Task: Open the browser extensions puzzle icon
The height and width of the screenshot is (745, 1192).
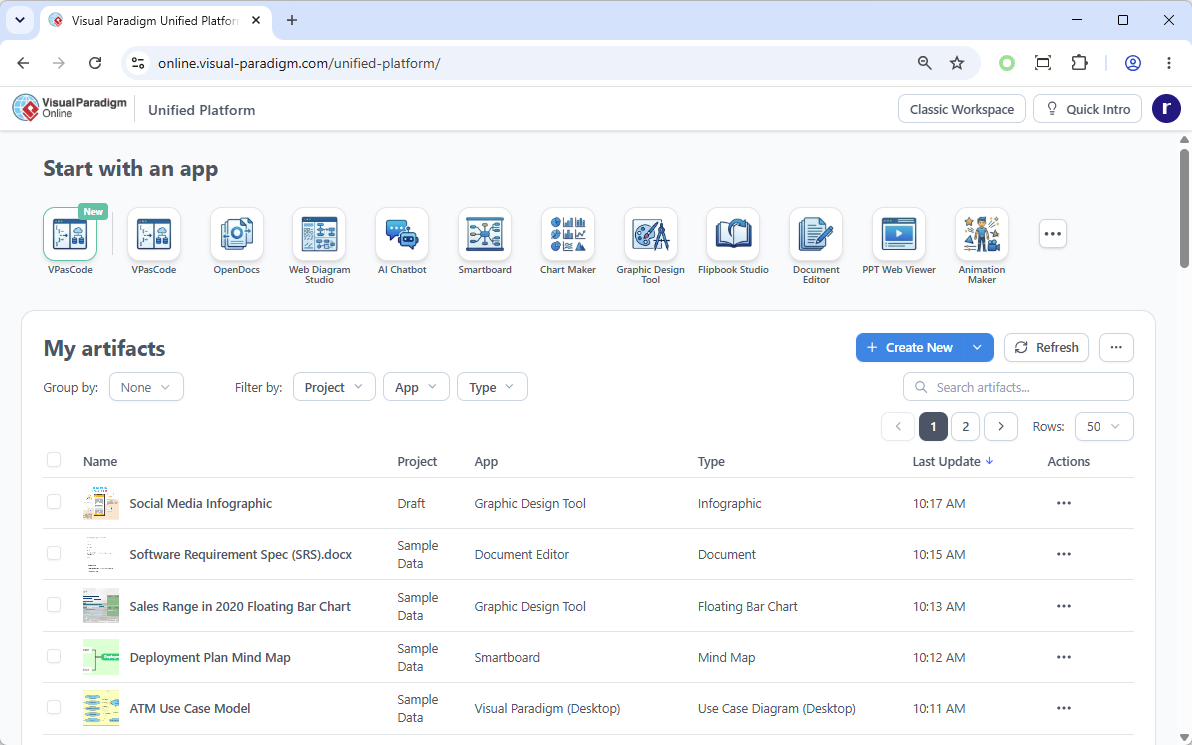Action: point(1079,63)
